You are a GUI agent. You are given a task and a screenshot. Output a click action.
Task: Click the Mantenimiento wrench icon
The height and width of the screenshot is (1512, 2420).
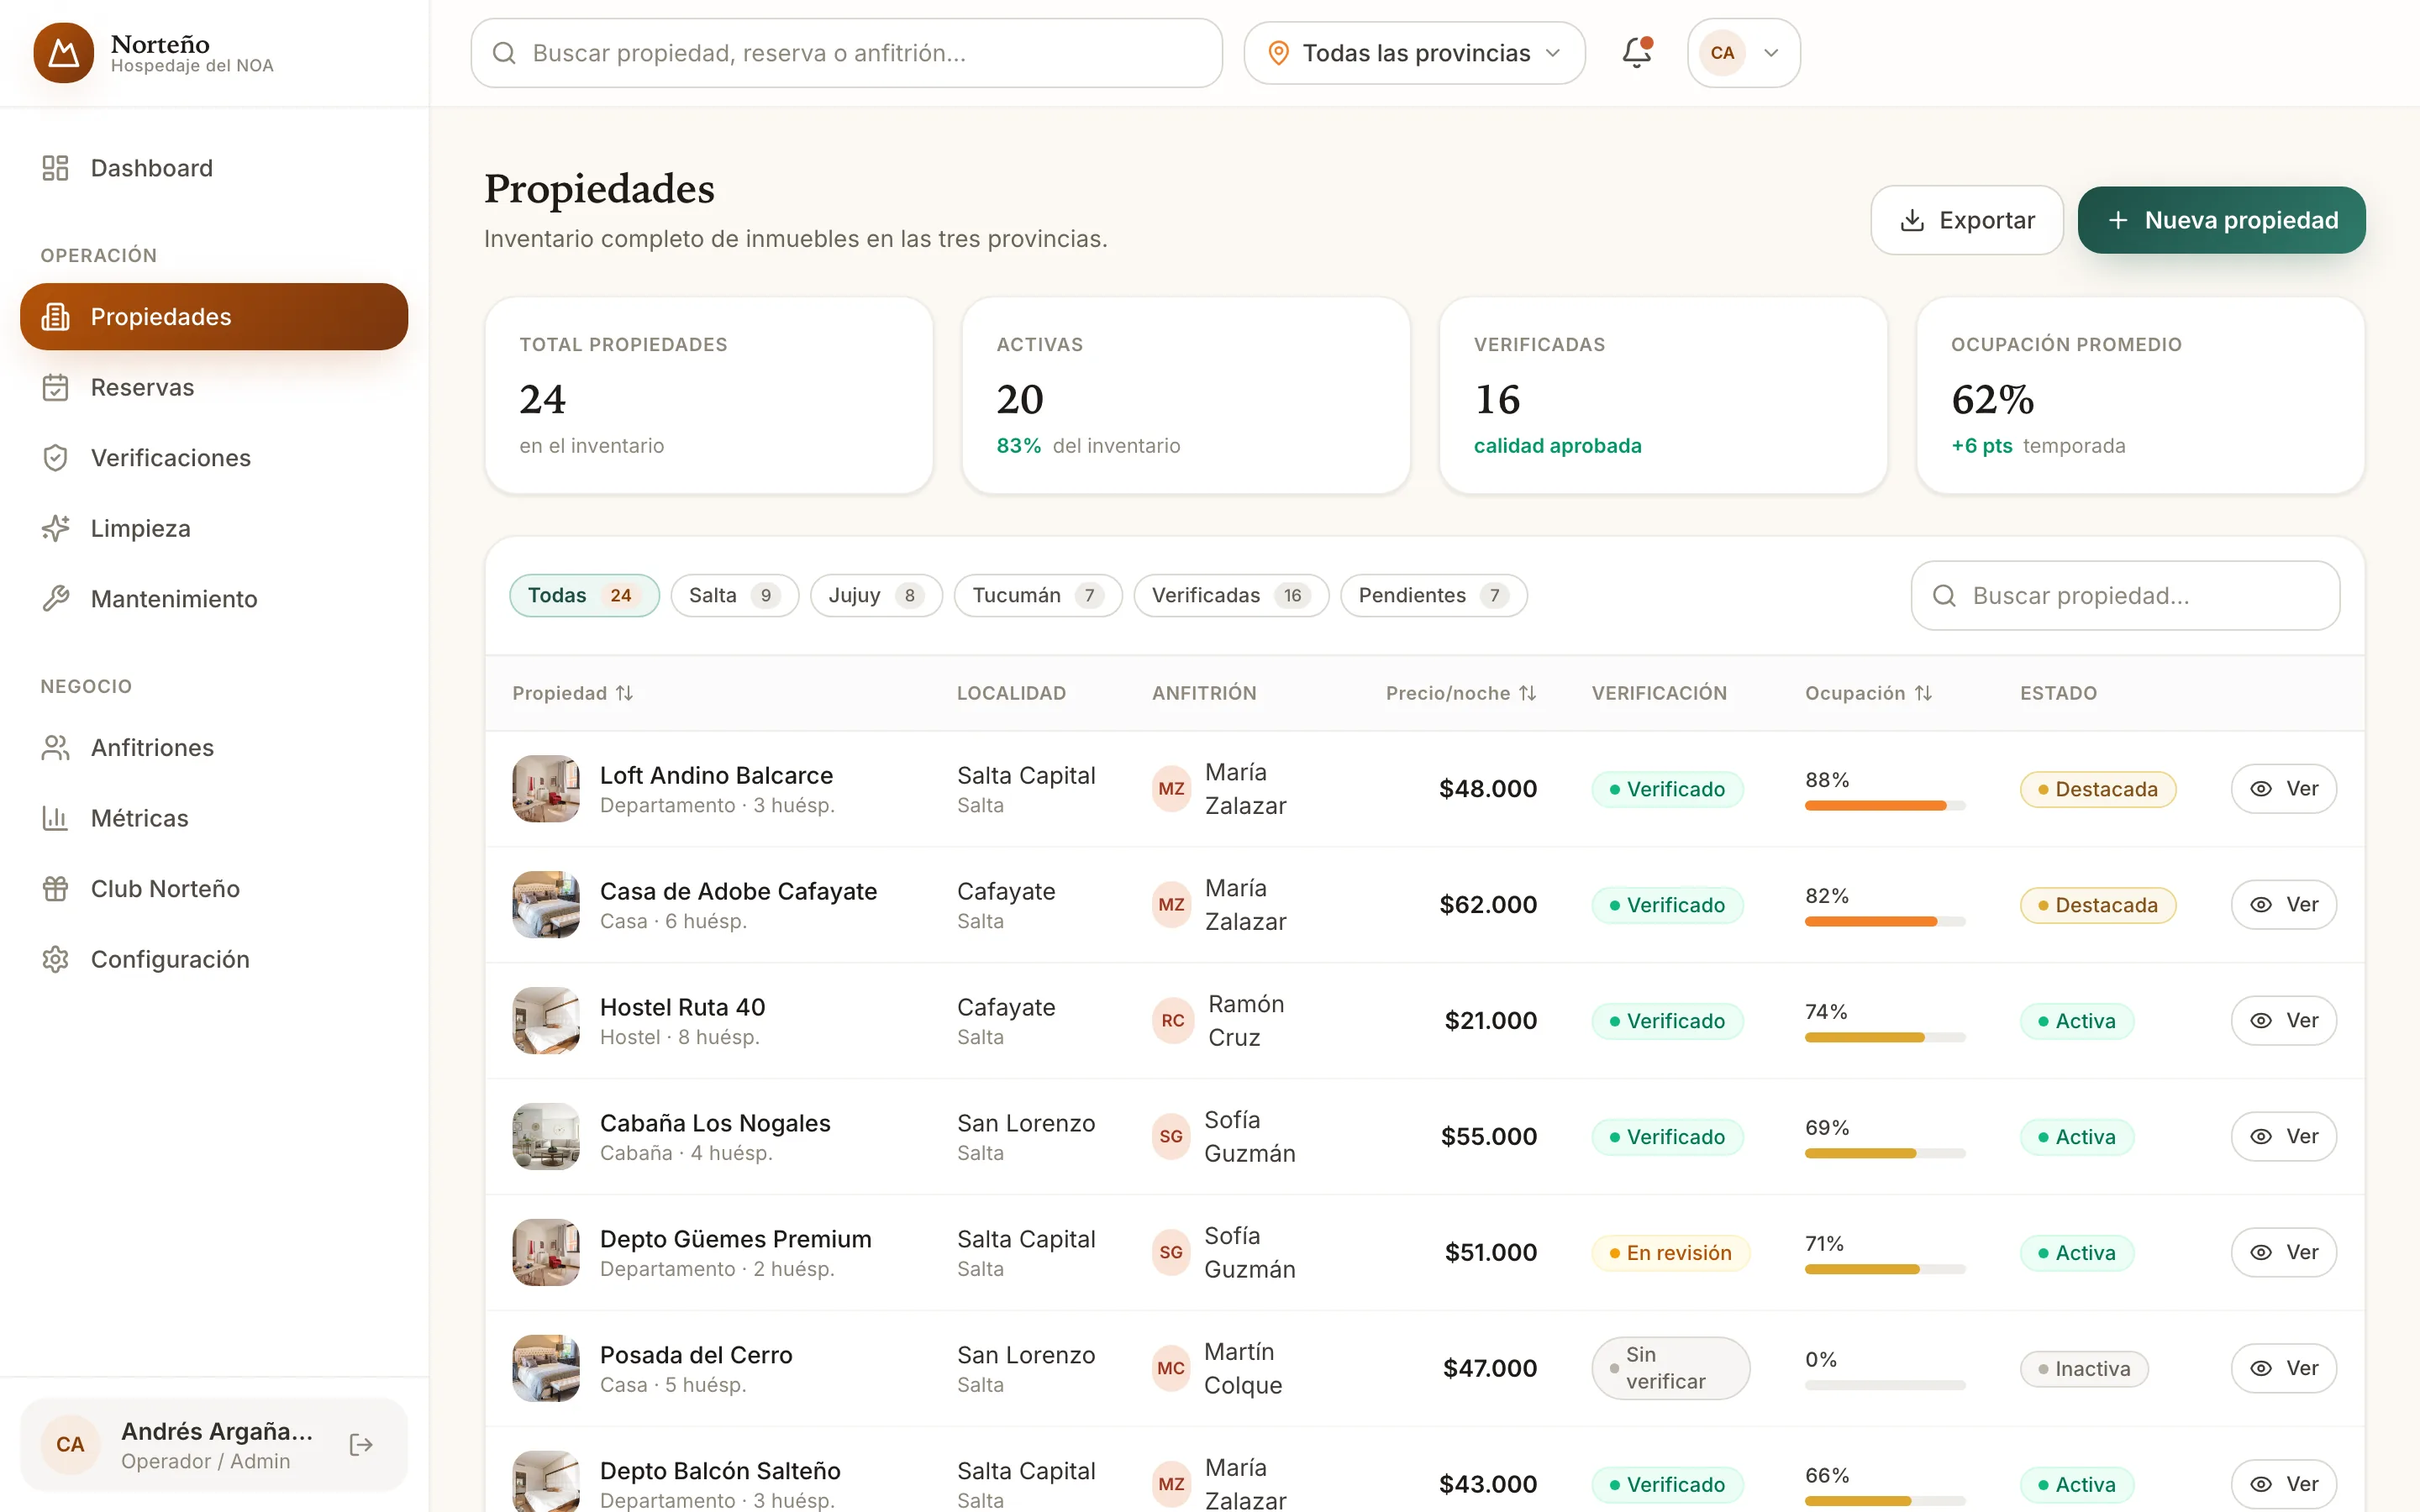click(55, 599)
